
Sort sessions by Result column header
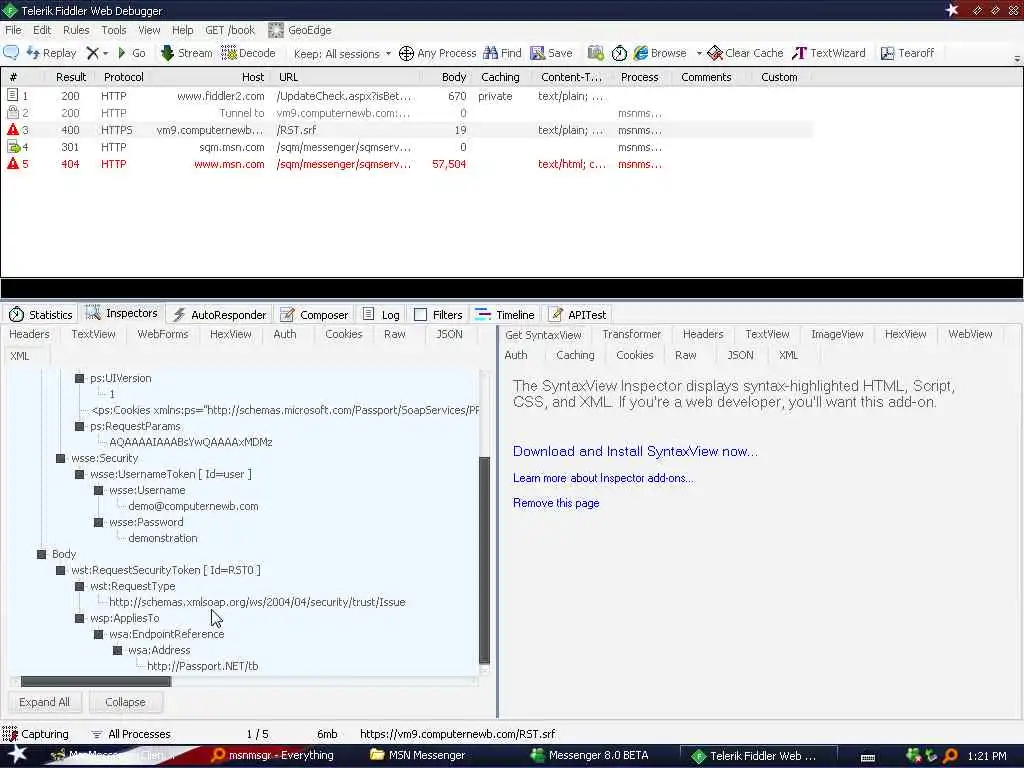click(71, 77)
